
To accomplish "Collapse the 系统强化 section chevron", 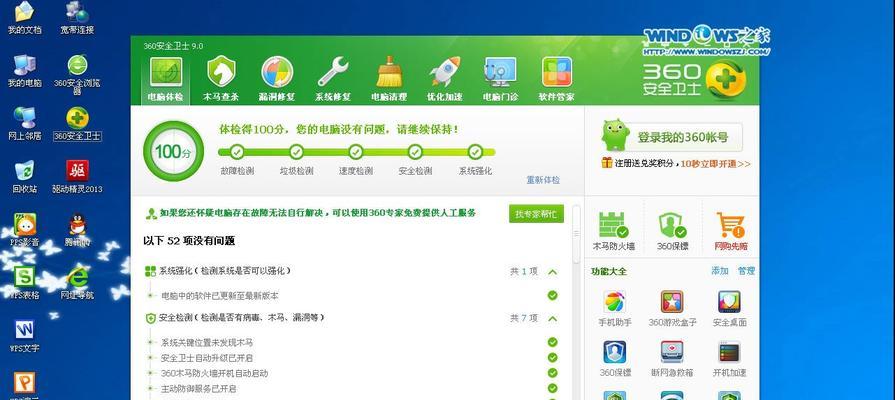I will pos(552,272).
